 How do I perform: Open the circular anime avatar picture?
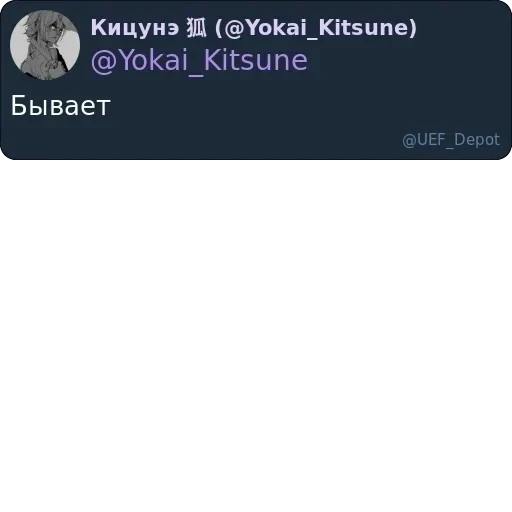(45, 45)
